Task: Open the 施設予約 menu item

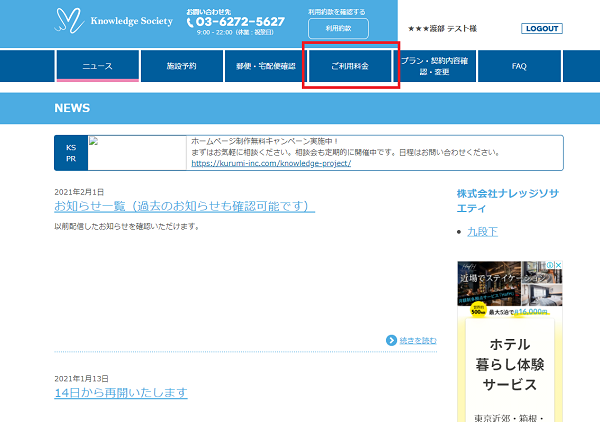Action: click(181, 66)
